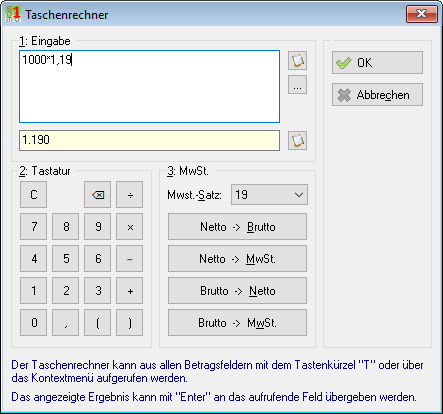443x414 pixels.
Task: Click the division operator key
Action: coord(129,195)
